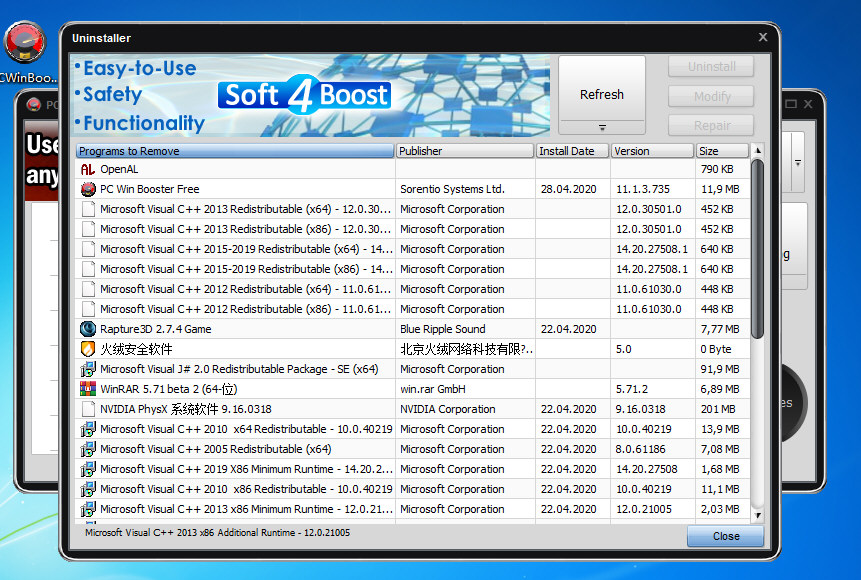Select WinRAR 5.71 beta 2 (64-位) entry

pos(169,389)
